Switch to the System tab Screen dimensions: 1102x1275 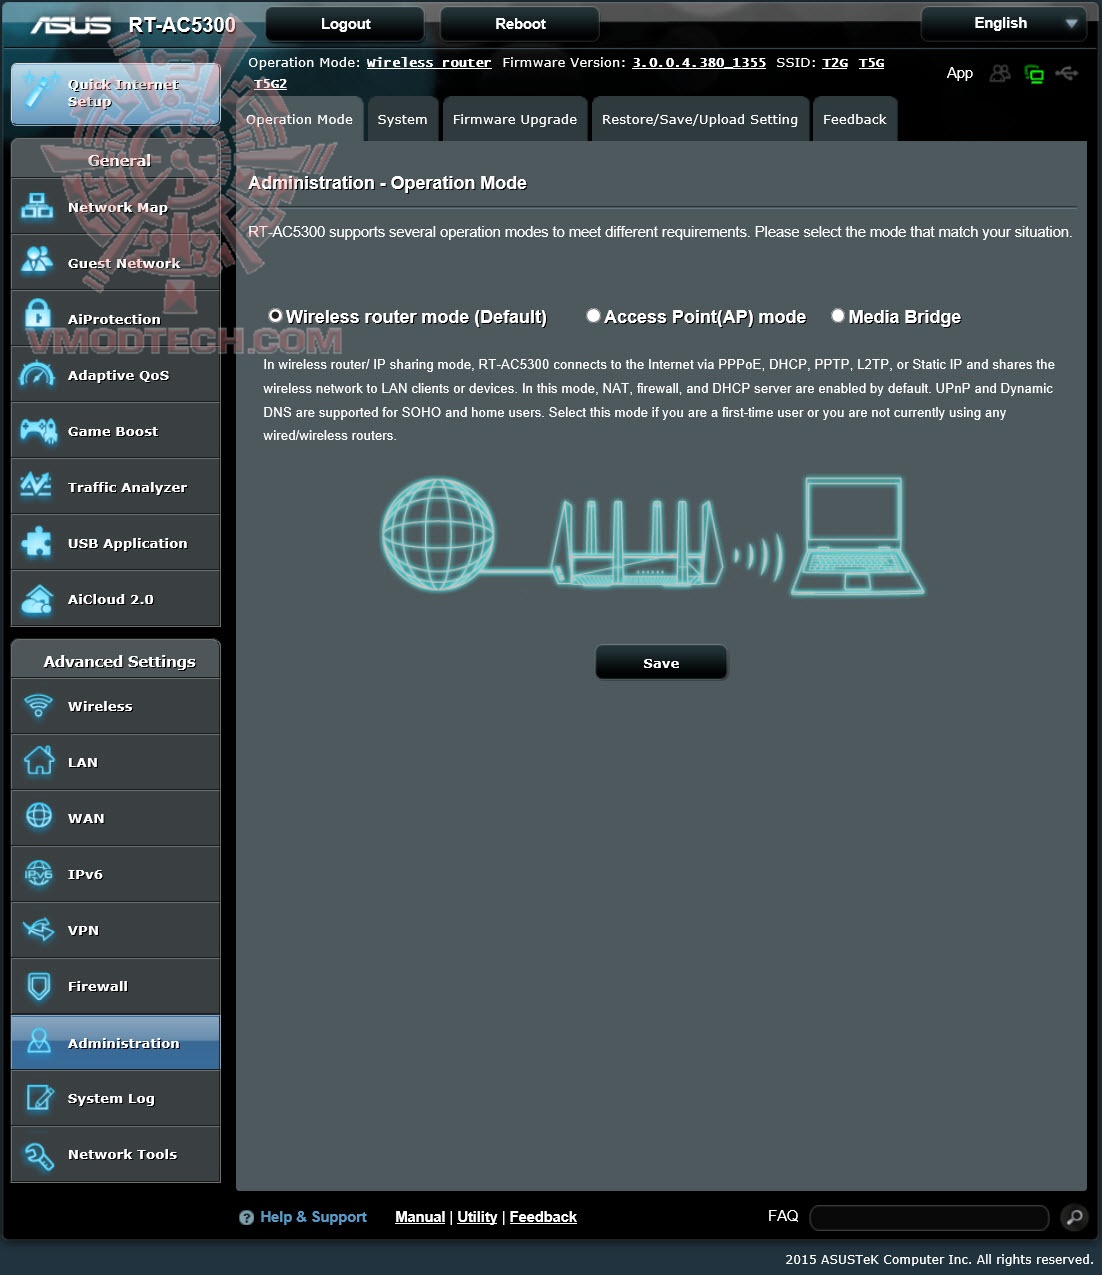coord(402,119)
